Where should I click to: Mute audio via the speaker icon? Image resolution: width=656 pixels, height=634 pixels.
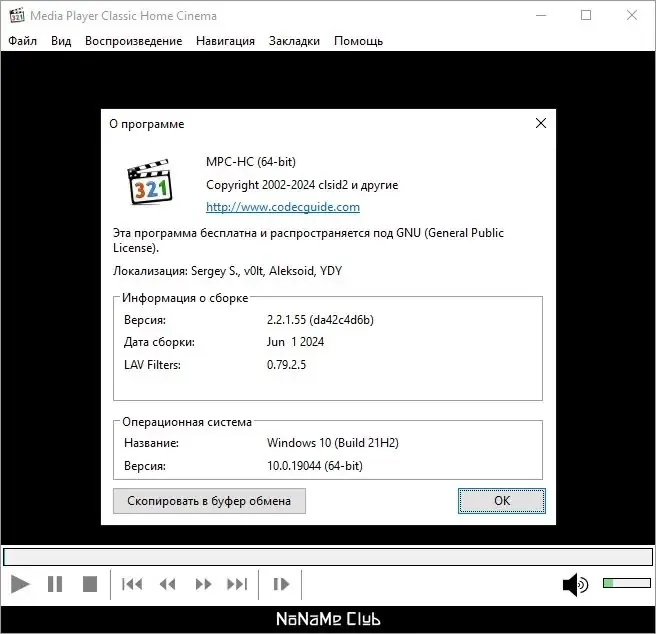576,585
